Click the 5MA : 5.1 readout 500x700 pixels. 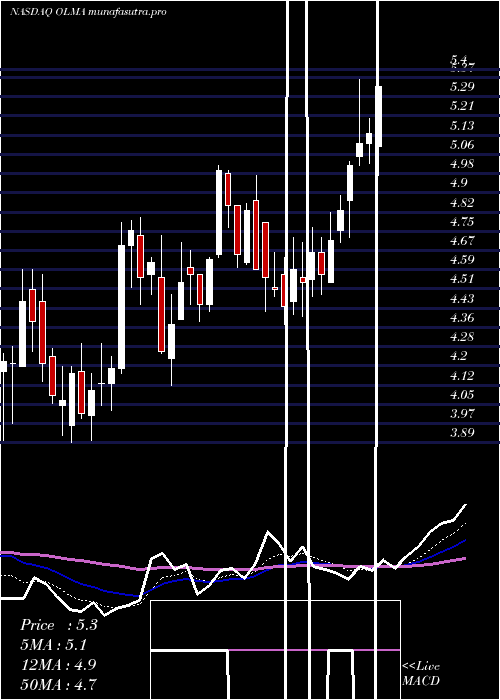point(54,645)
